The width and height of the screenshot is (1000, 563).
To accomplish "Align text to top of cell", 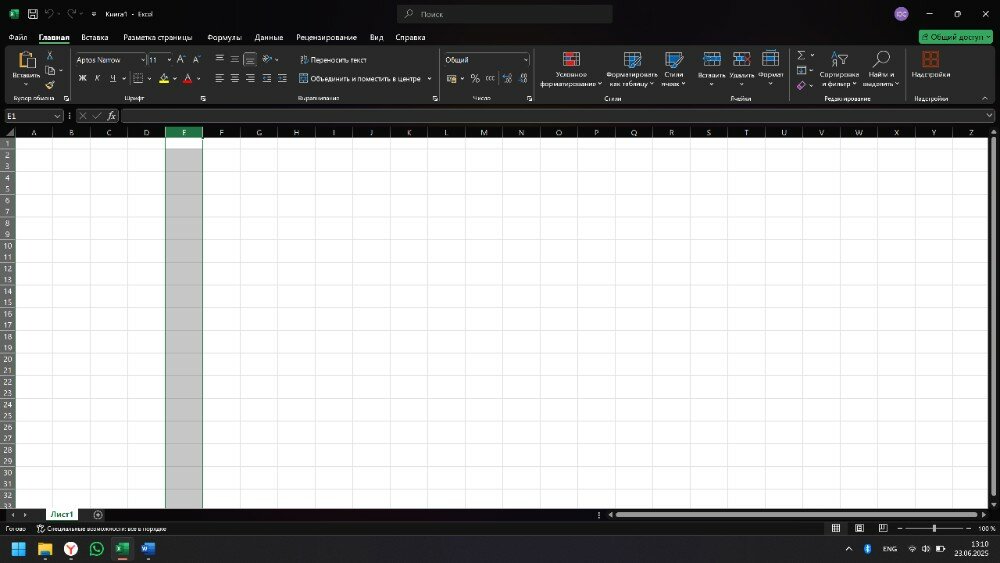I will 219,59.
